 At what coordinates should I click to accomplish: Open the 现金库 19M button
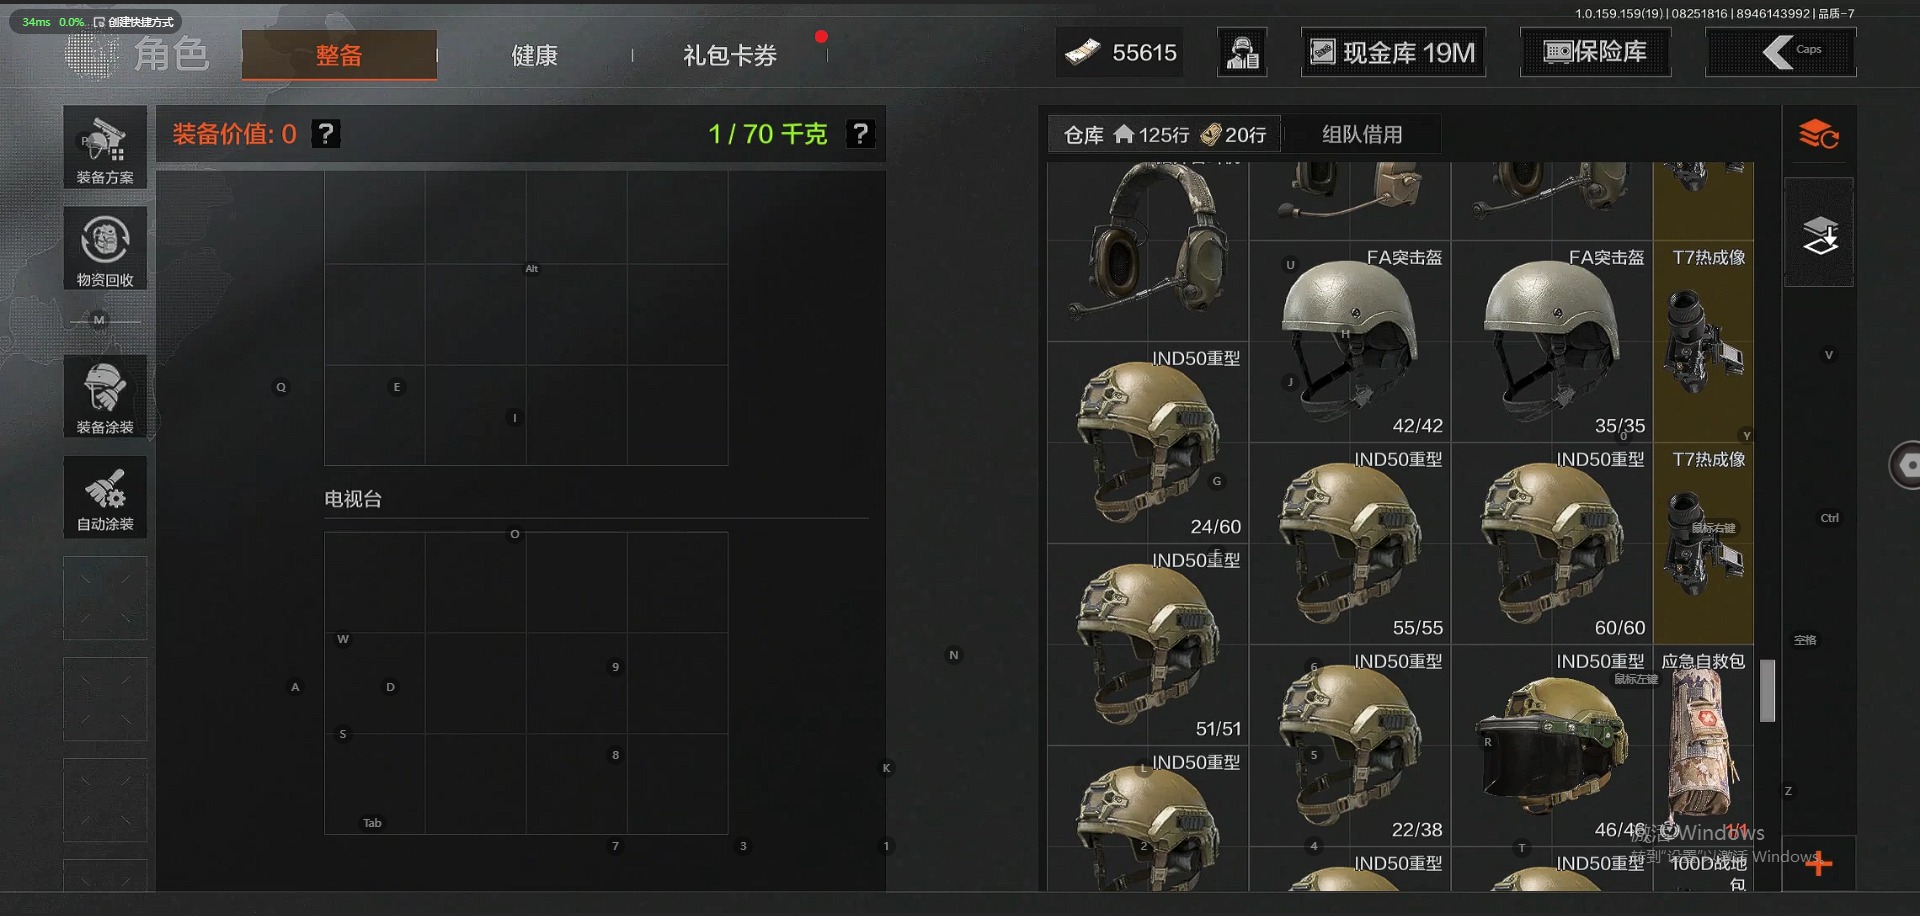(1393, 53)
